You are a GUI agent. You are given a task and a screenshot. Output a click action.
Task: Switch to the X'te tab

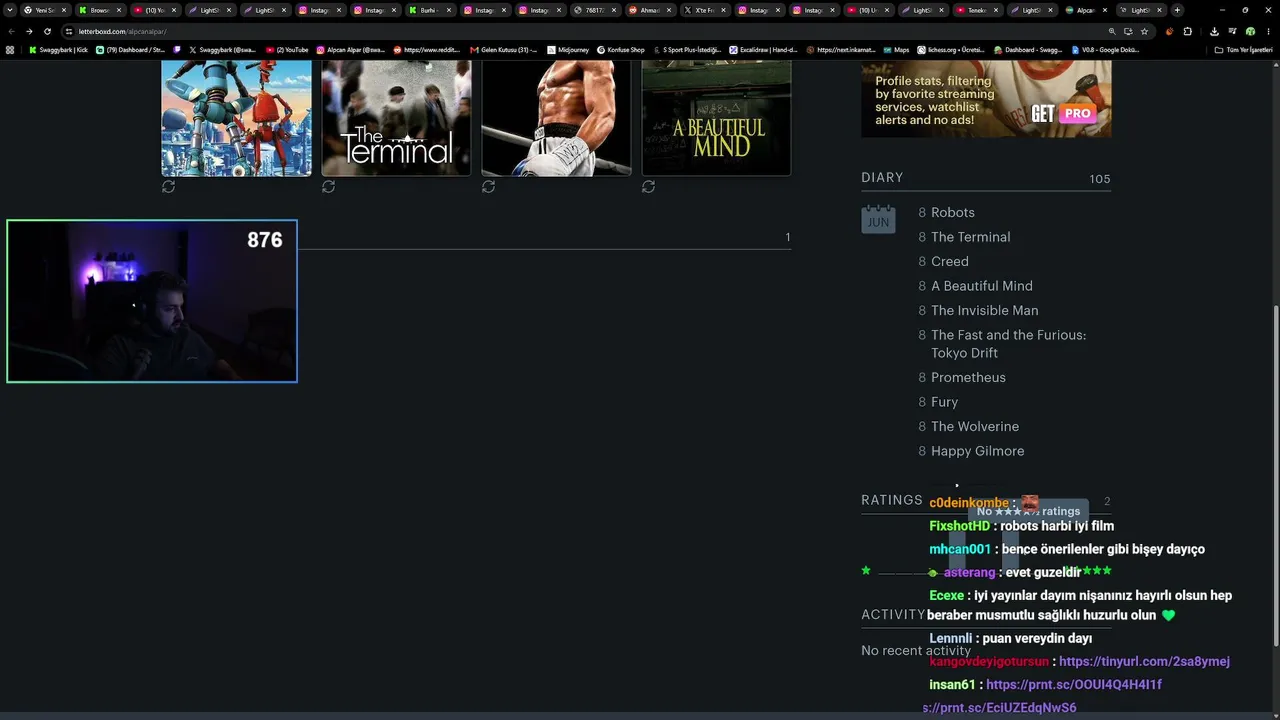tap(704, 10)
